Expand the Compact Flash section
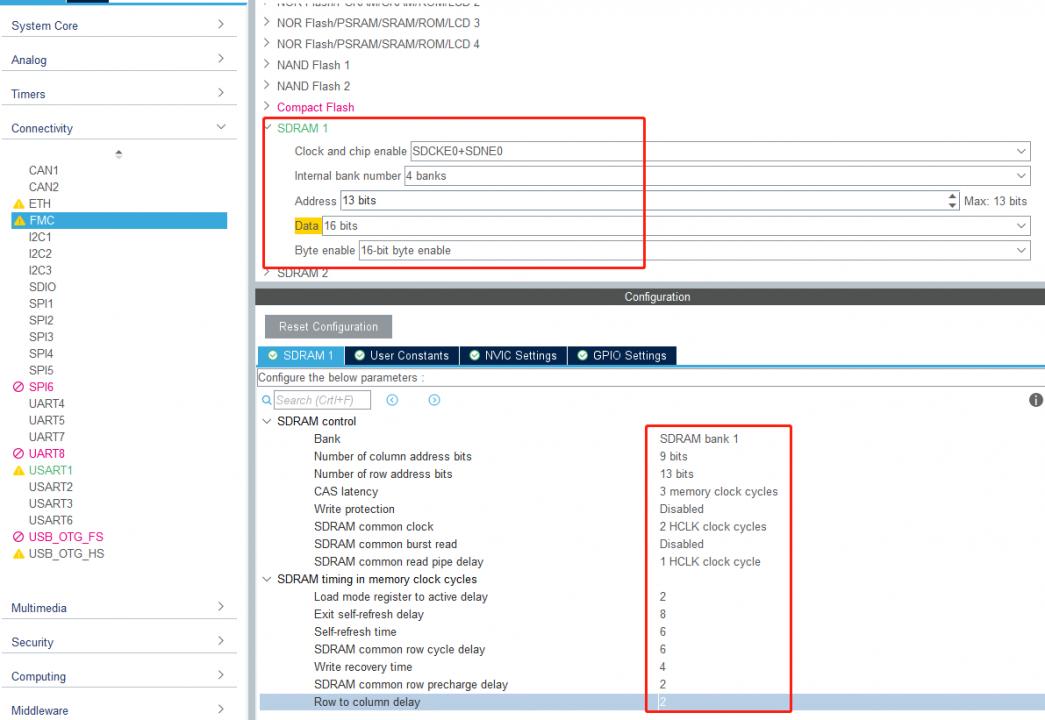 coord(267,107)
